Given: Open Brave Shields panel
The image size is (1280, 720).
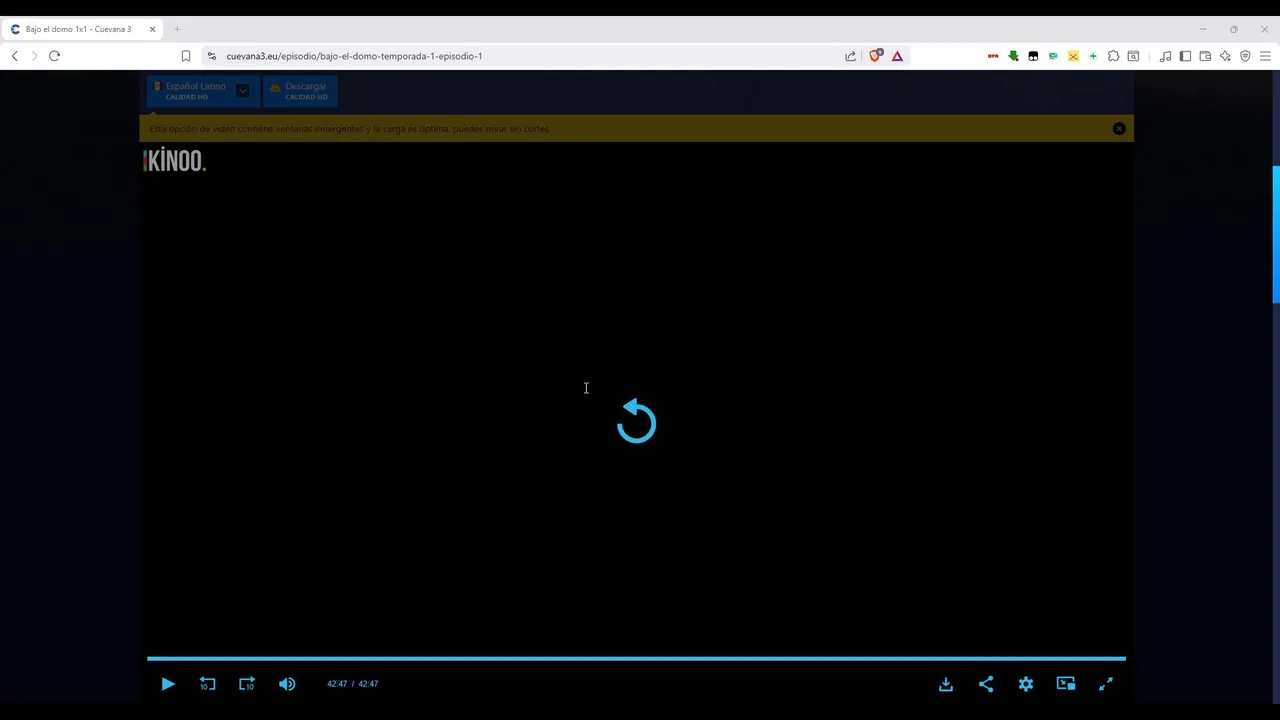Looking at the screenshot, I should (x=875, y=56).
